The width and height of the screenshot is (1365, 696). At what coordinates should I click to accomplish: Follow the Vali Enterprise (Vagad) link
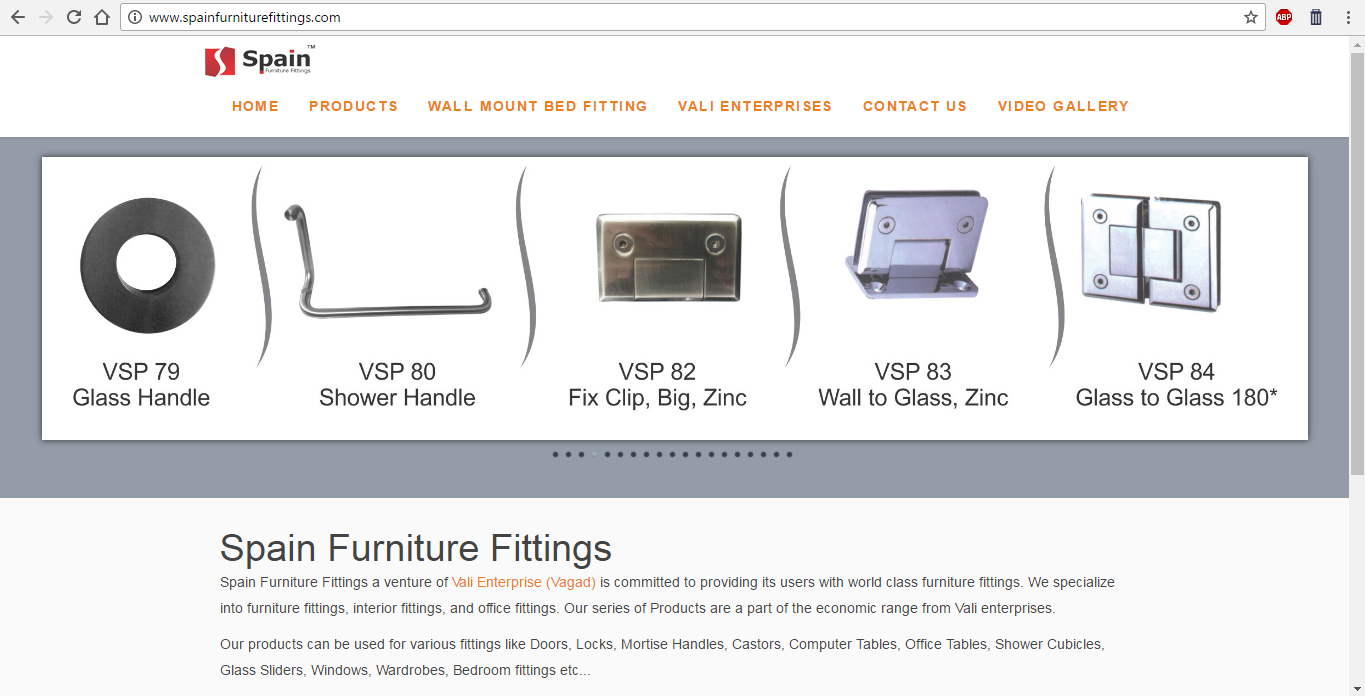[x=523, y=582]
